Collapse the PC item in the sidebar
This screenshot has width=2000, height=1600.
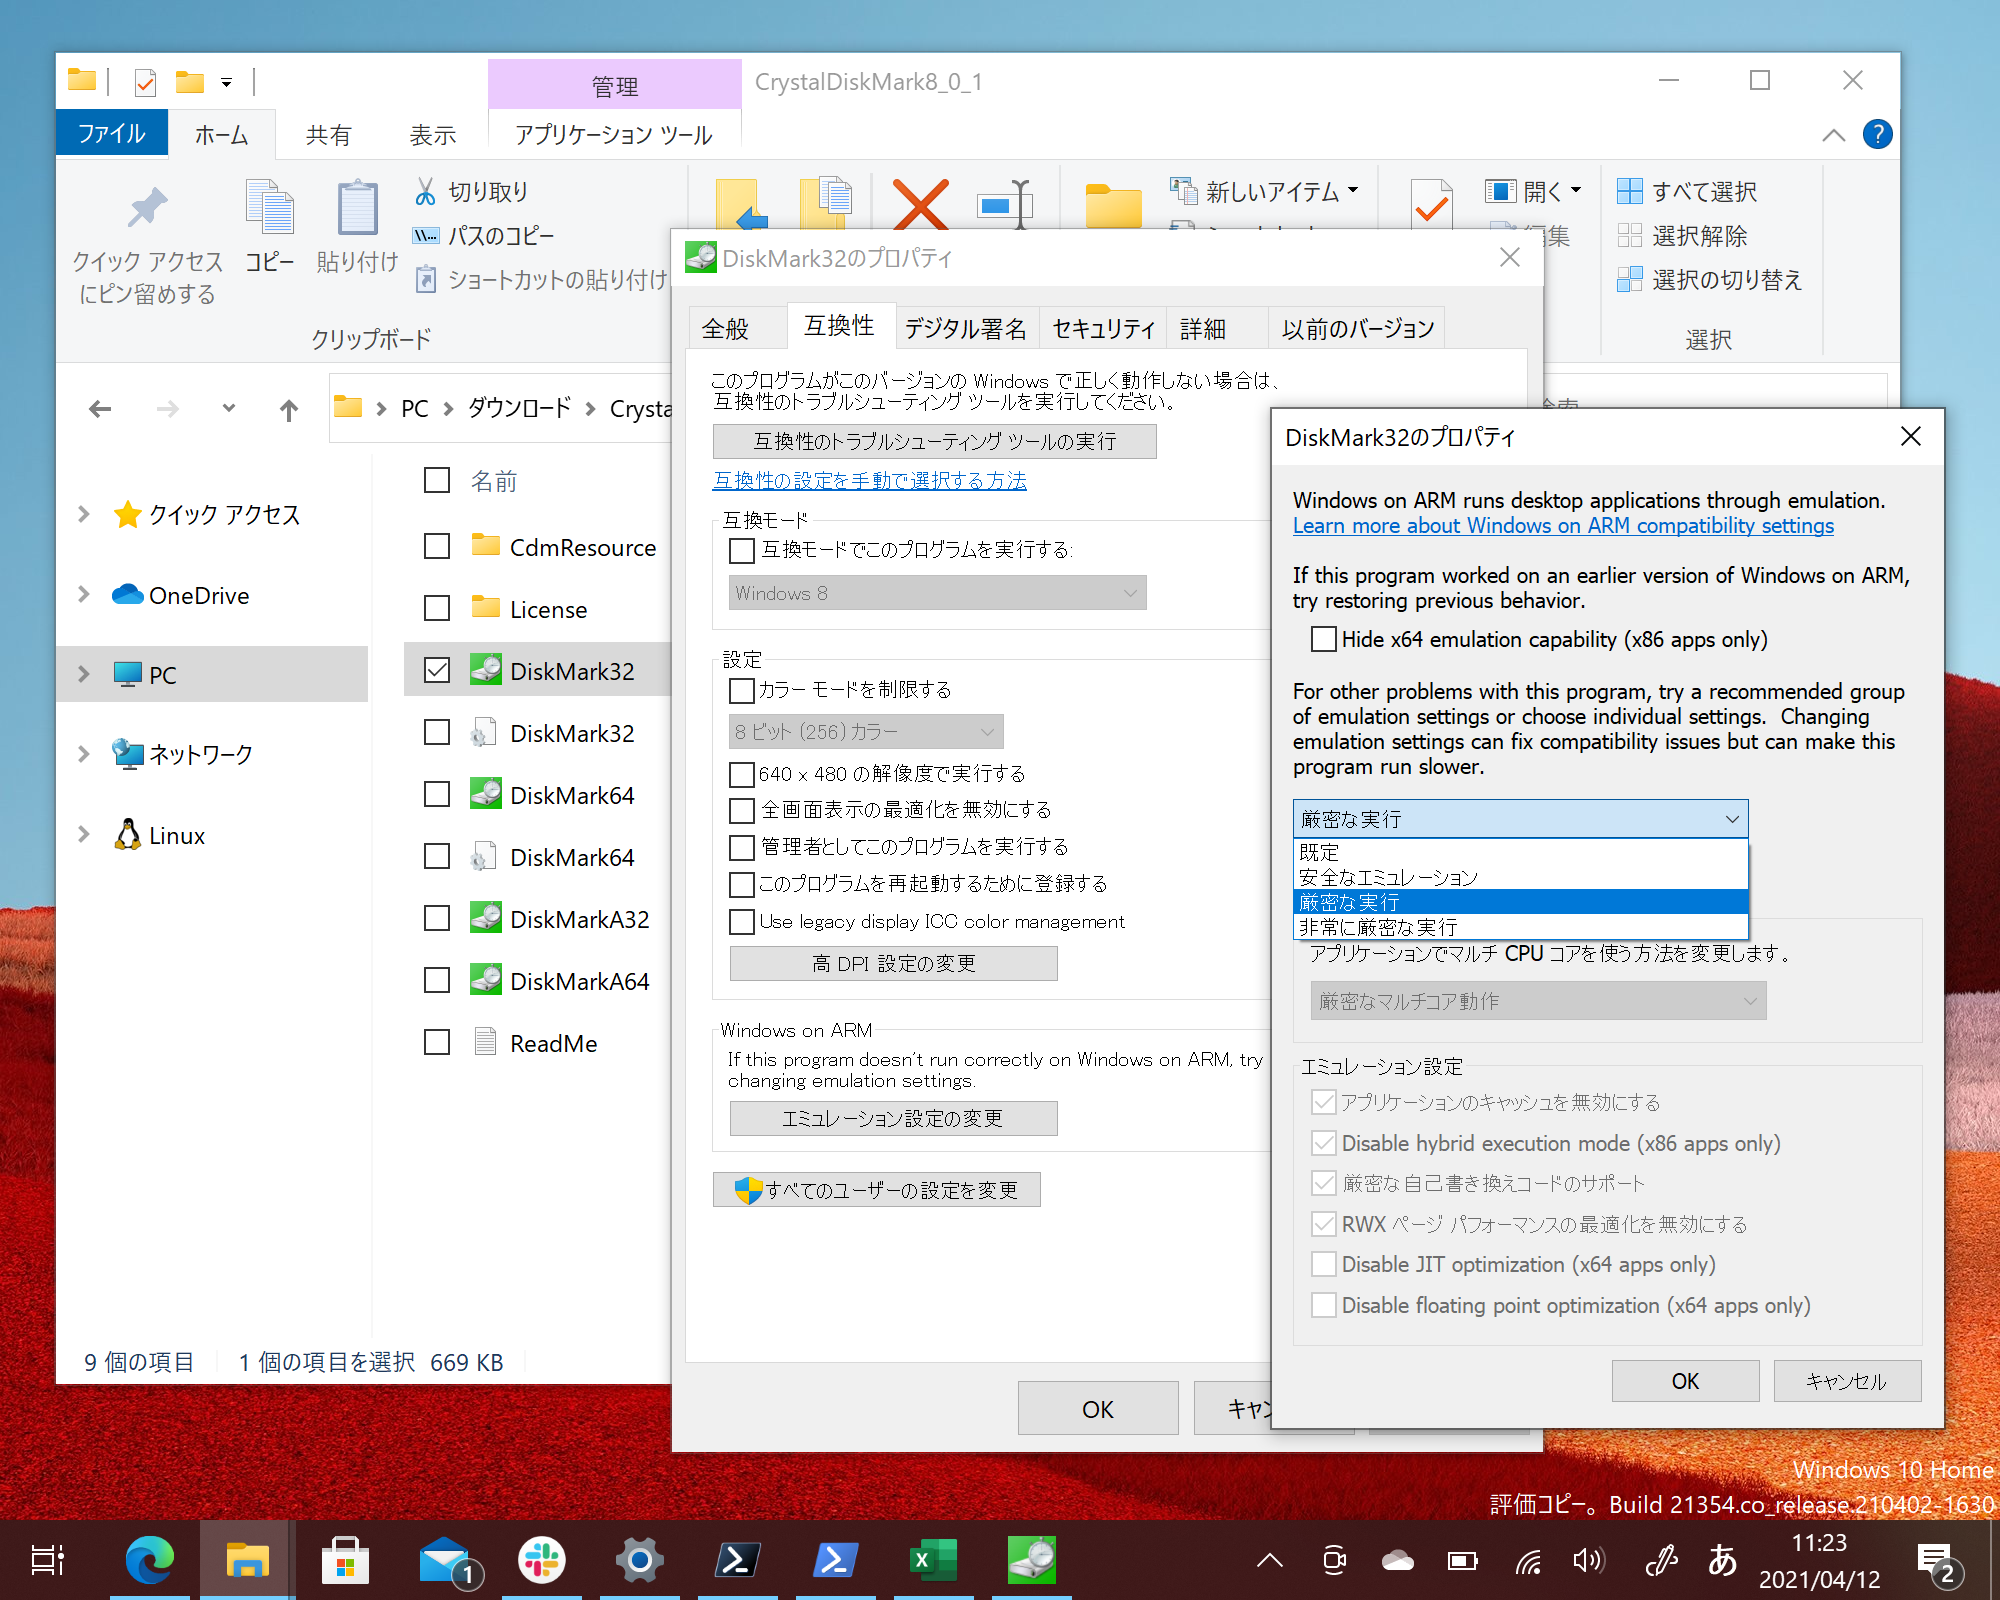[x=82, y=674]
